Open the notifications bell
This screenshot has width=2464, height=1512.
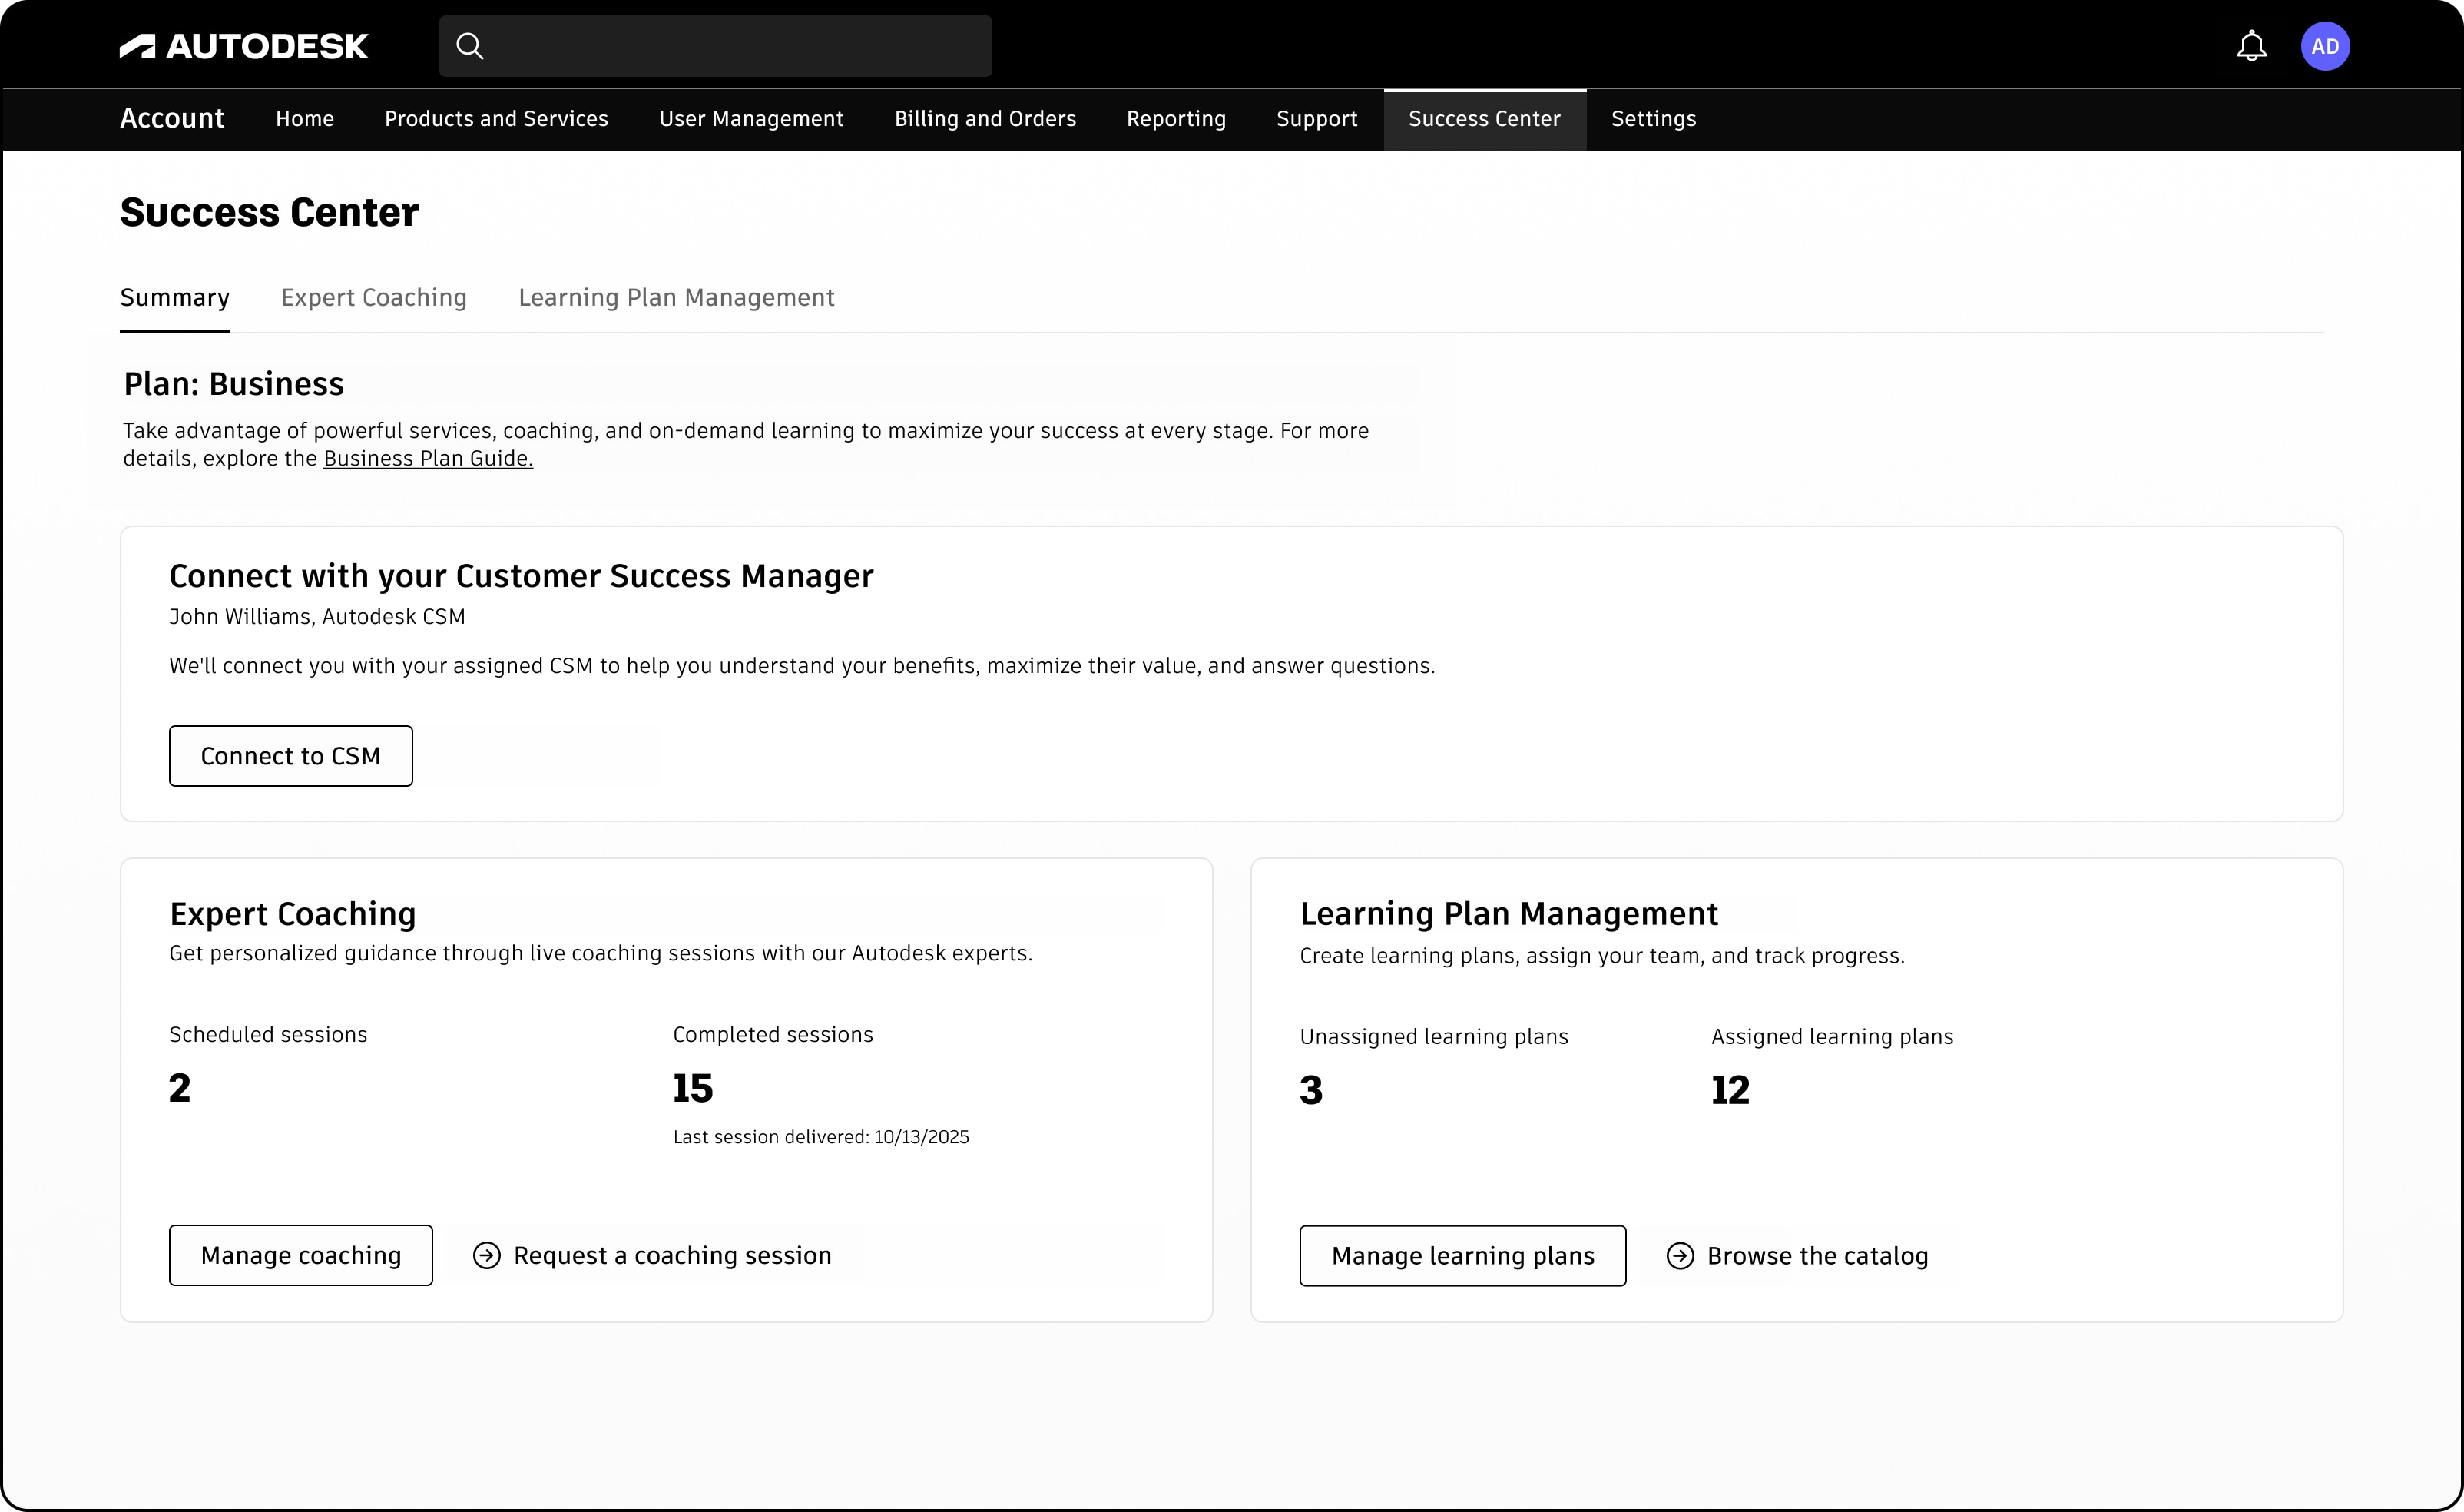[x=2251, y=46]
